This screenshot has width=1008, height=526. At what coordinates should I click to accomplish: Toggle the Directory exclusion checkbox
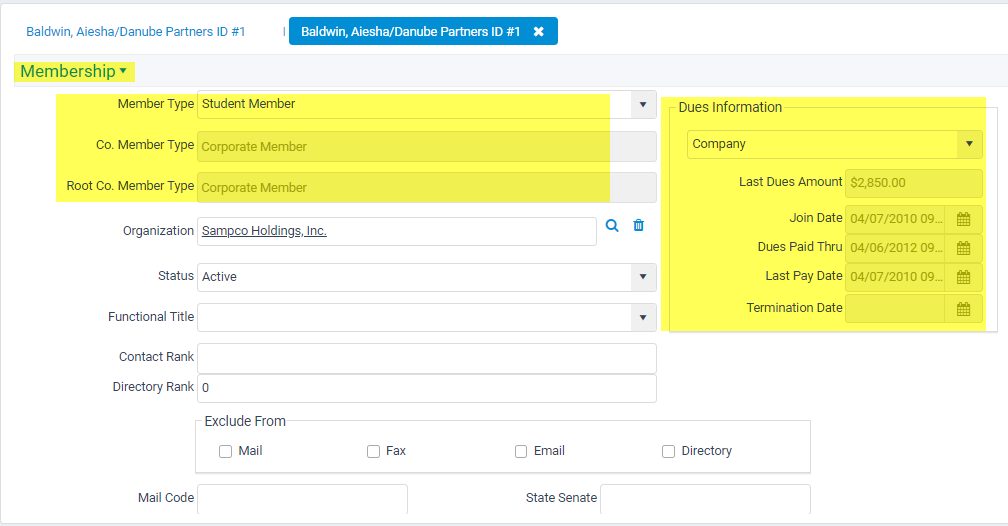pyautogui.click(x=669, y=452)
